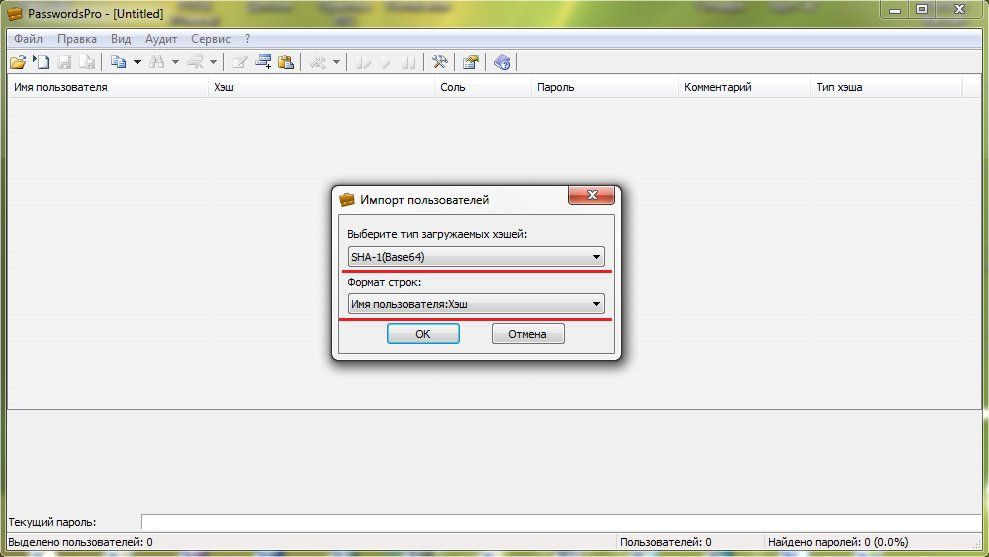This screenshot has width=989, height=557.
Task: Click the Пользователей: 0 status text
Action: [665, 542]
